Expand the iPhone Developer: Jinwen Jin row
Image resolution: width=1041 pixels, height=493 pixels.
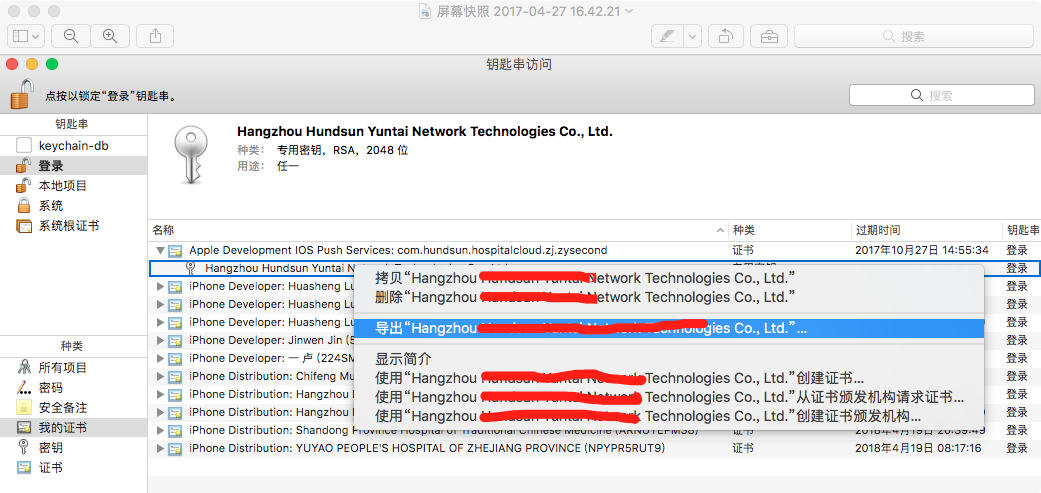[x=159, y=340]
